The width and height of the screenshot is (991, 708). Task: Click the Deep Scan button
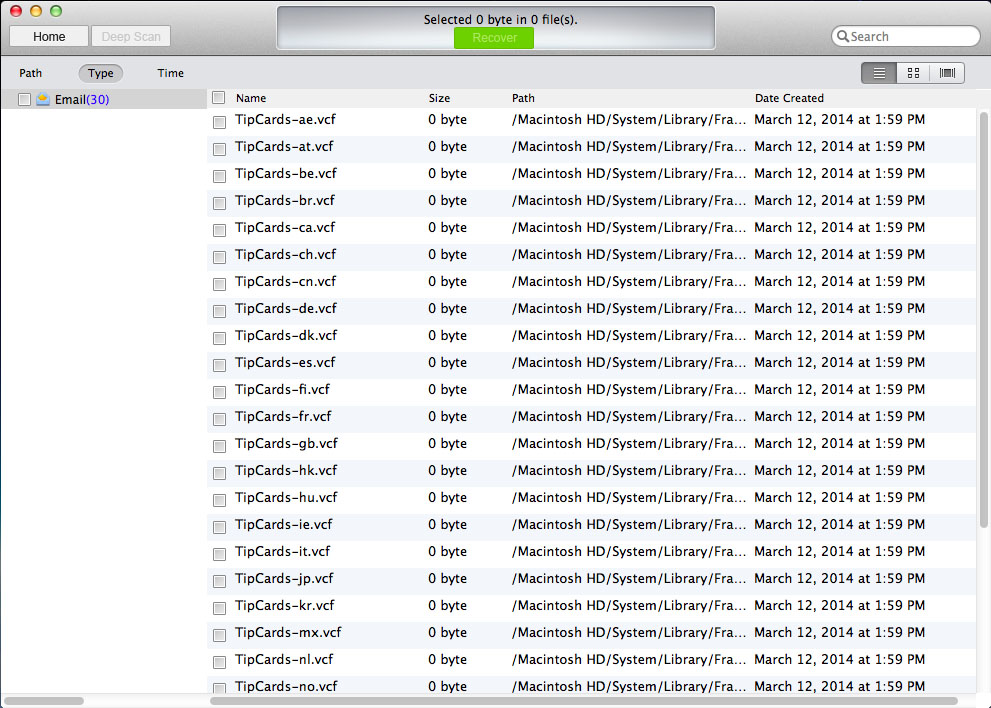131,37
